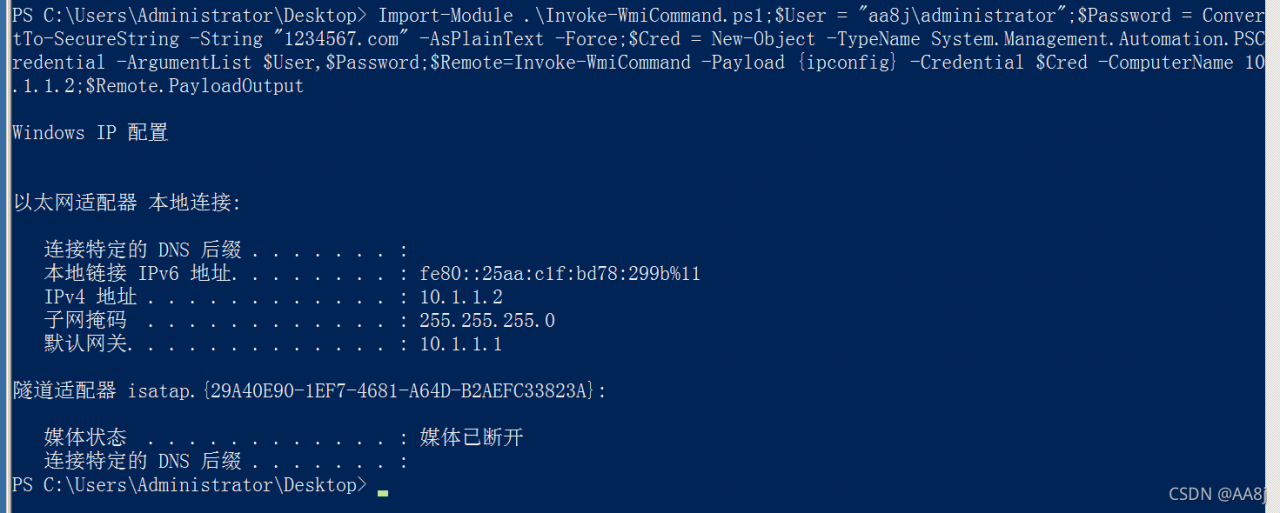Click the "Windows IP 配置" heading line
The image size is (1280, 513).
[90, 133]
